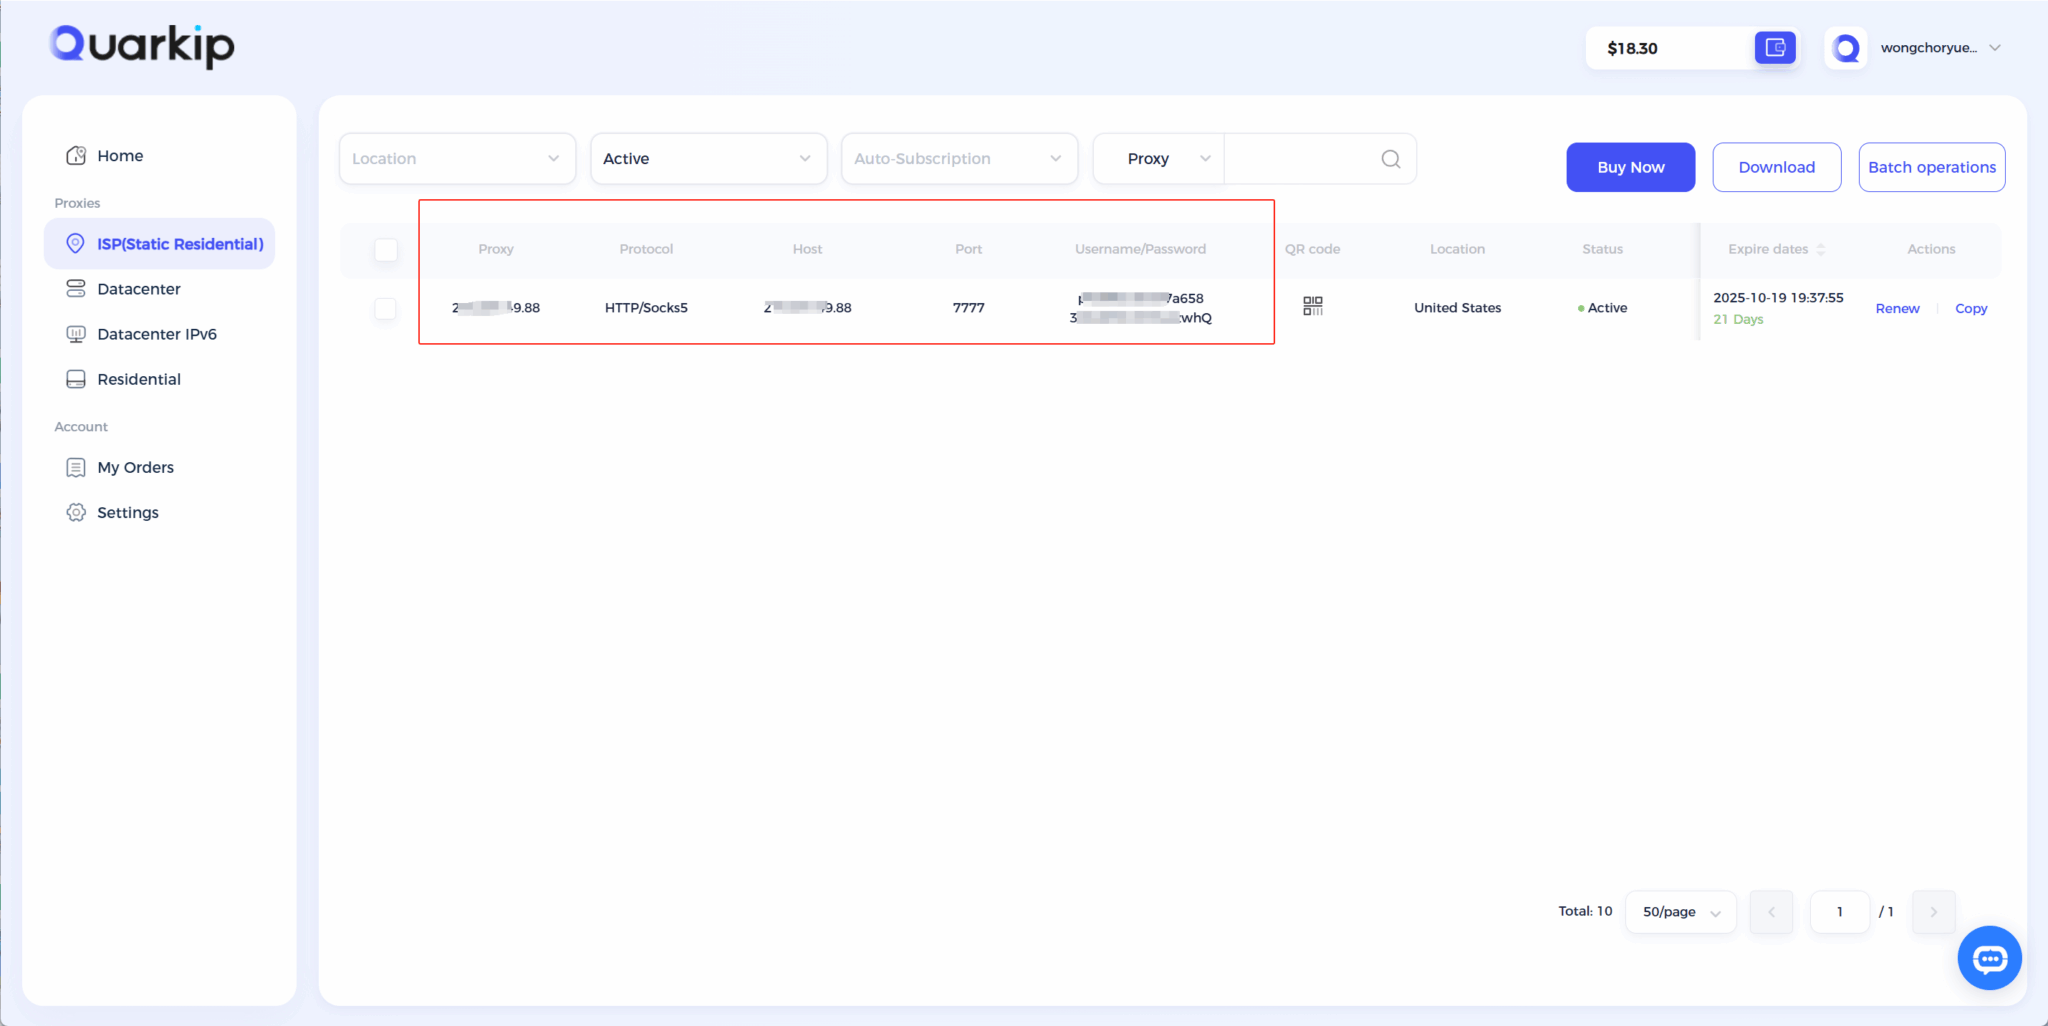Select the Residential proxies icon
Image resolution: width=2048 pixels, height=1026 pixels.
76,378
